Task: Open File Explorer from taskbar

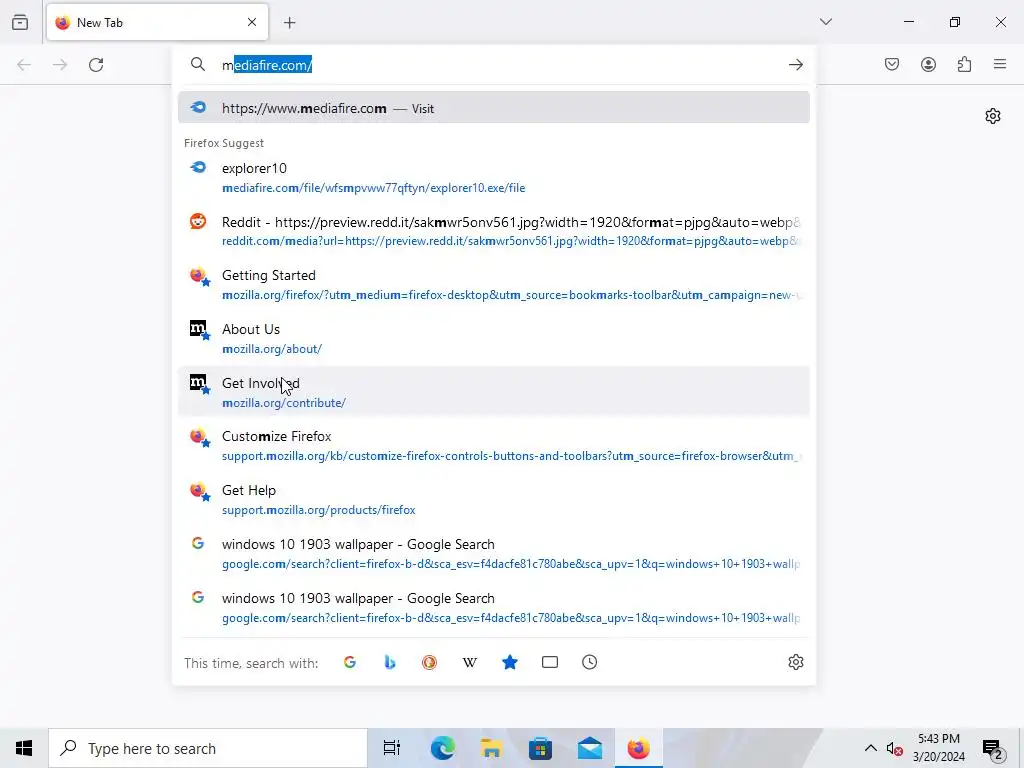Action: pos(491,748)
